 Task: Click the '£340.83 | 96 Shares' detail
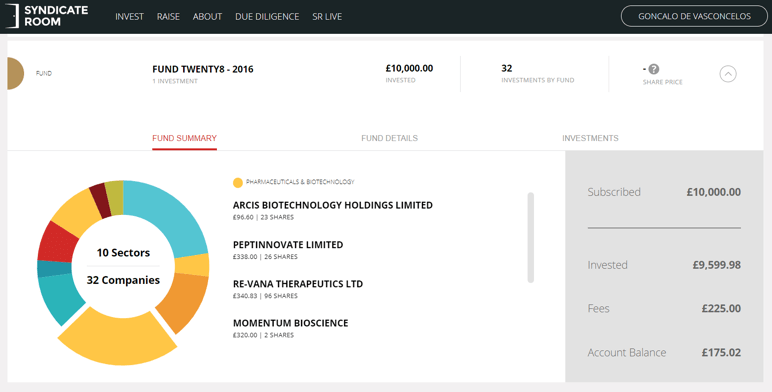(265, 296)
